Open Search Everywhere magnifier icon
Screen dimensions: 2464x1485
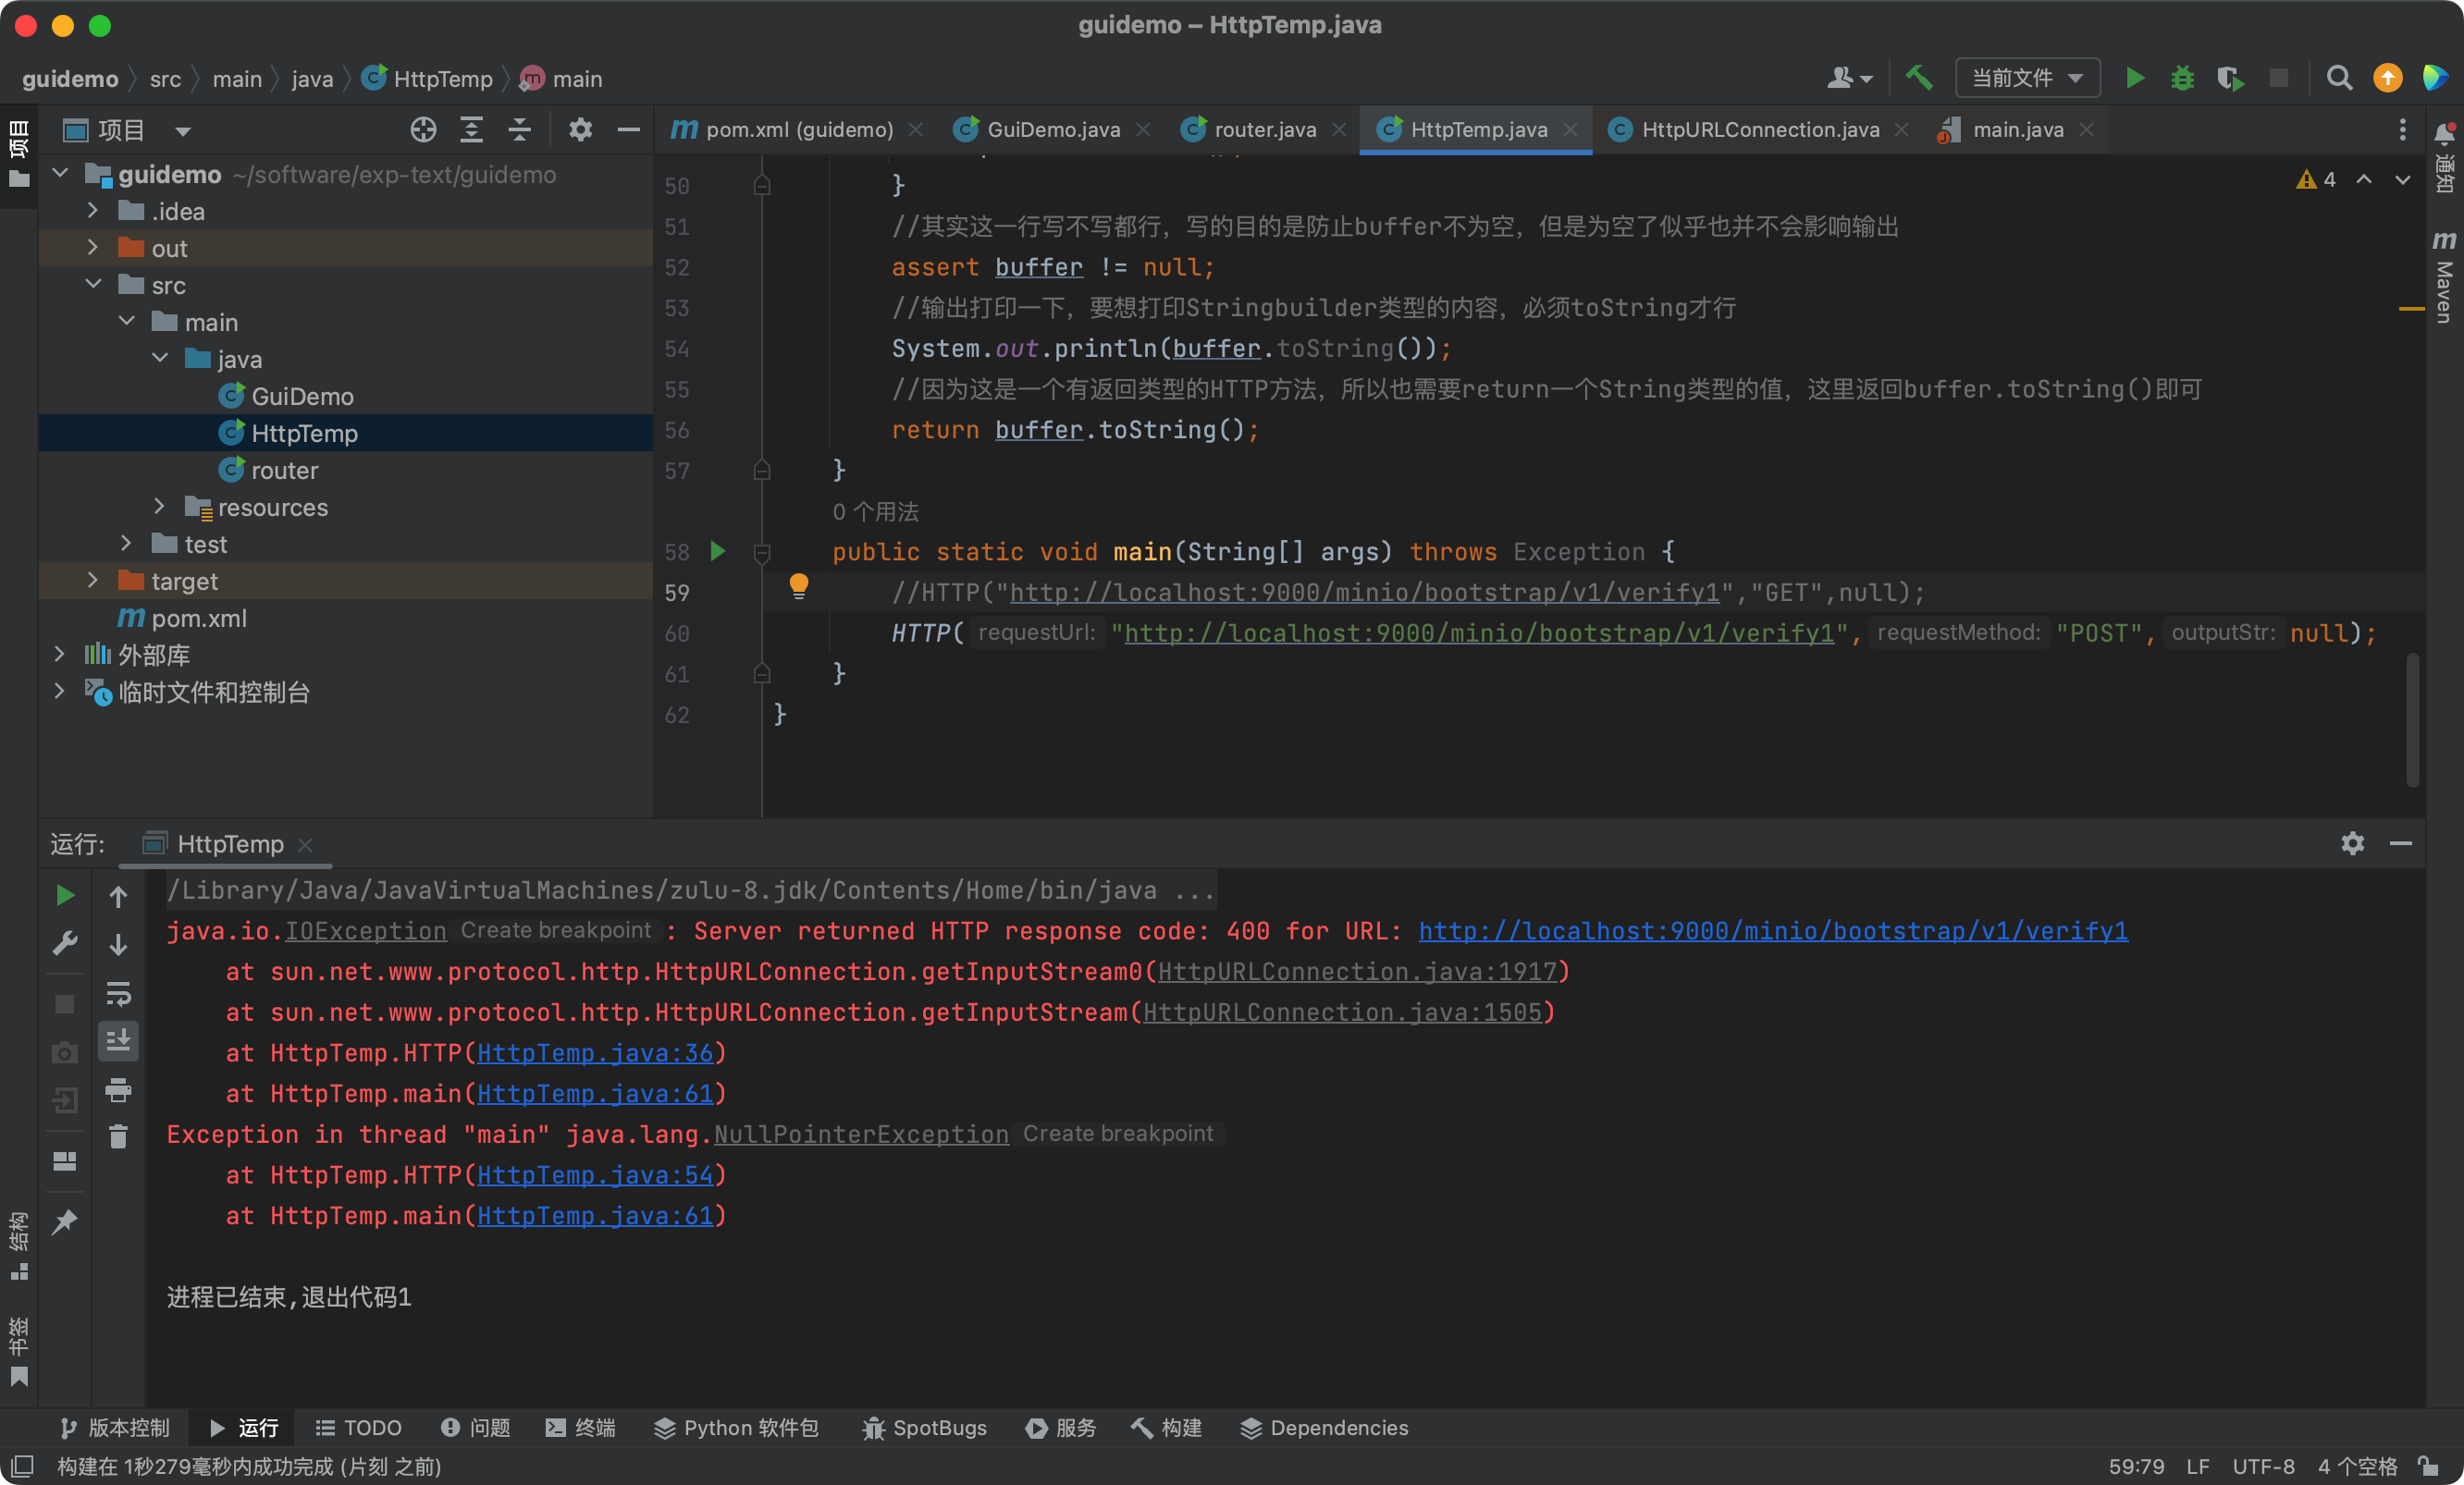point(2338,78)
